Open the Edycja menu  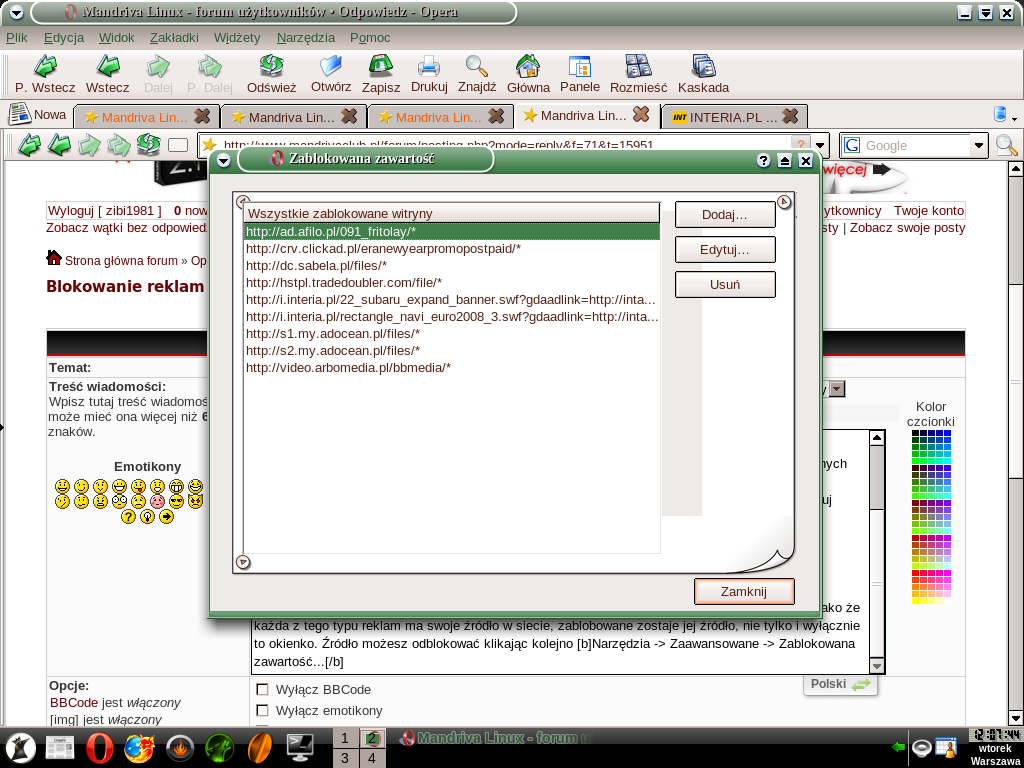[x=64, y=38]
